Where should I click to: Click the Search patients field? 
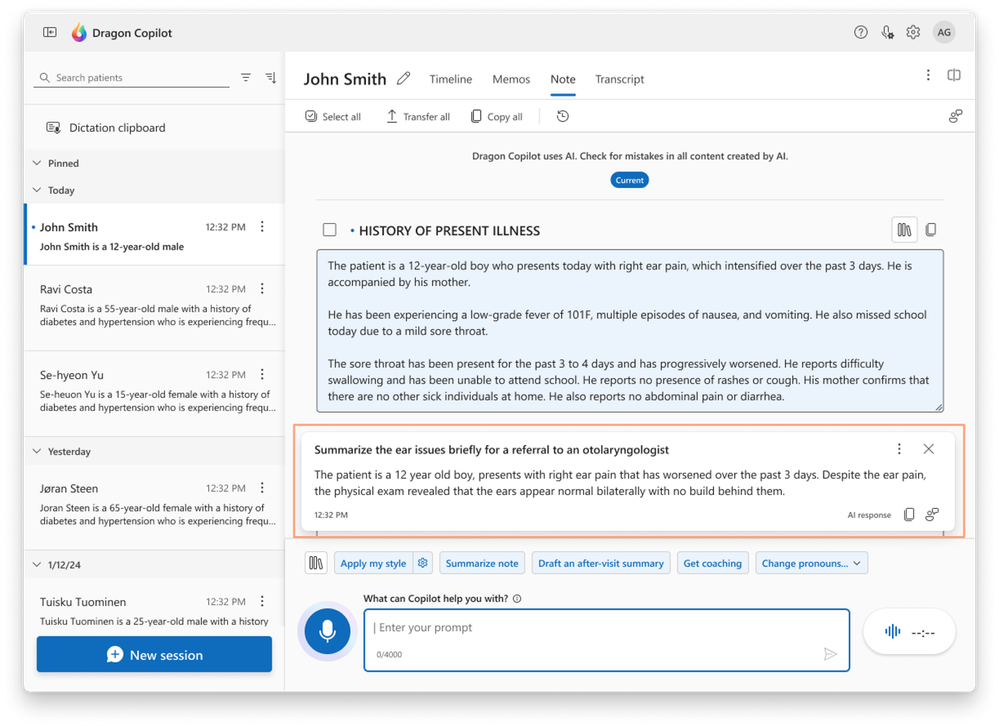point(131,77)
